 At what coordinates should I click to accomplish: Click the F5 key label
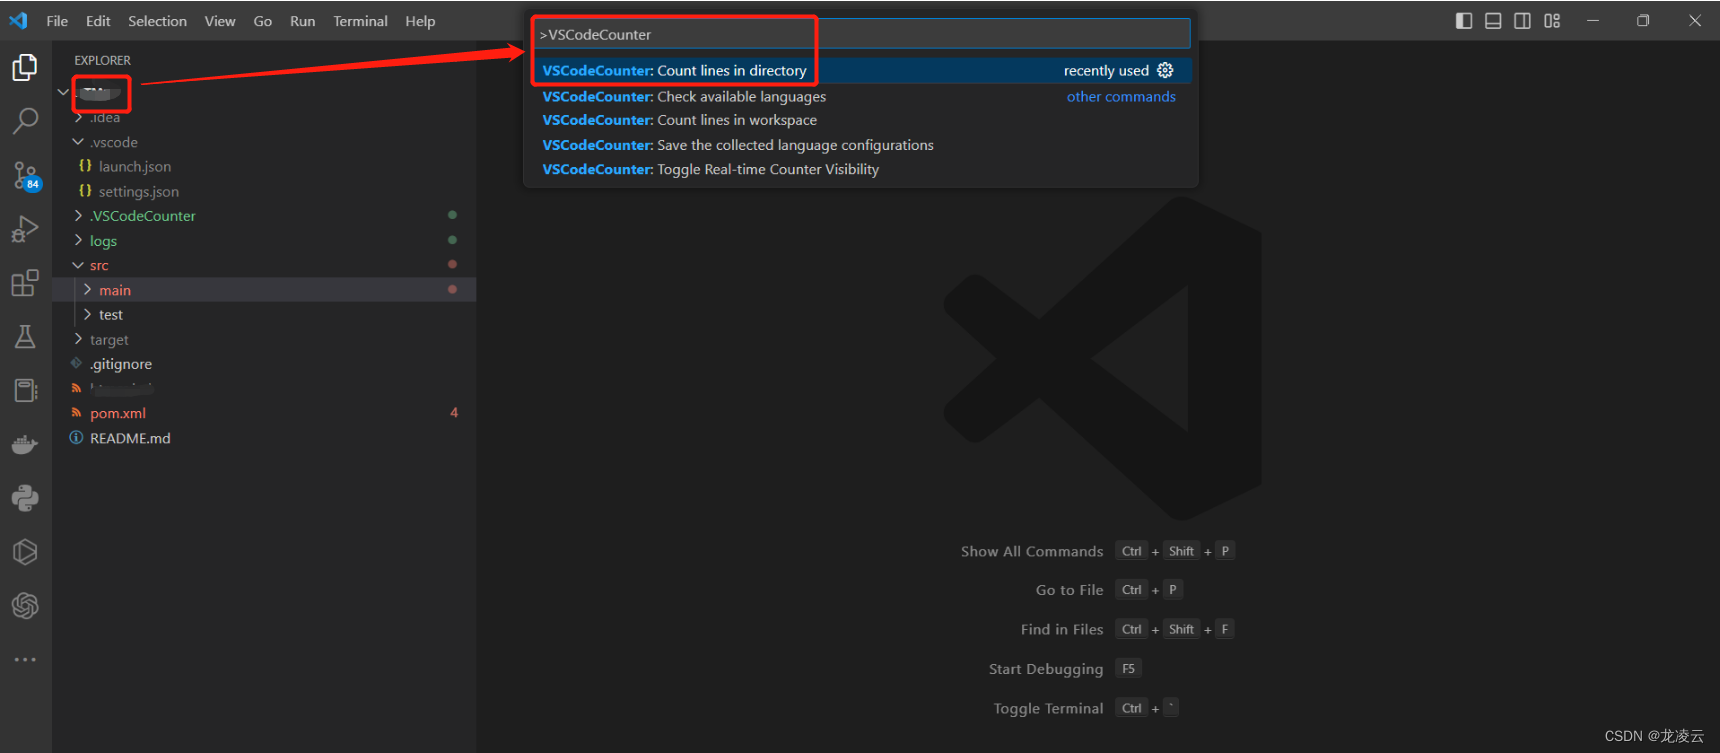pos(1128,668)
